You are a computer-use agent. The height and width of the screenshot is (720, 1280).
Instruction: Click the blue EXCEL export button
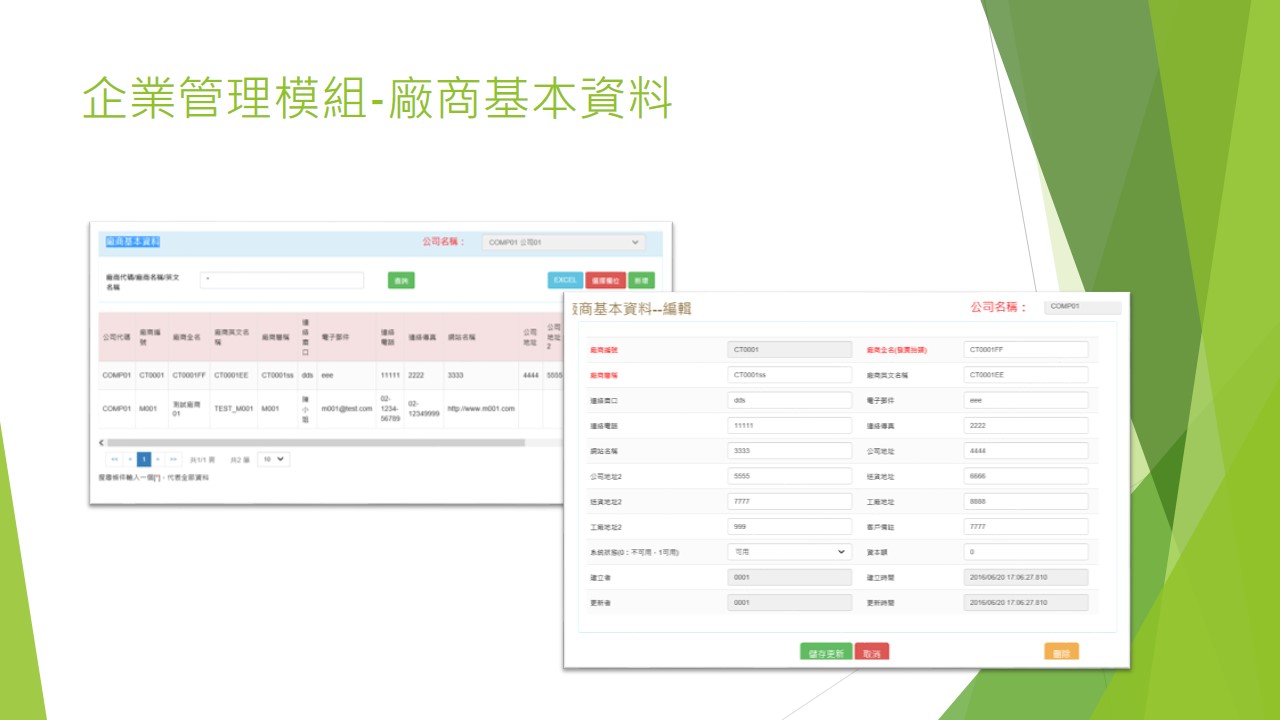[x=565, y=281]
